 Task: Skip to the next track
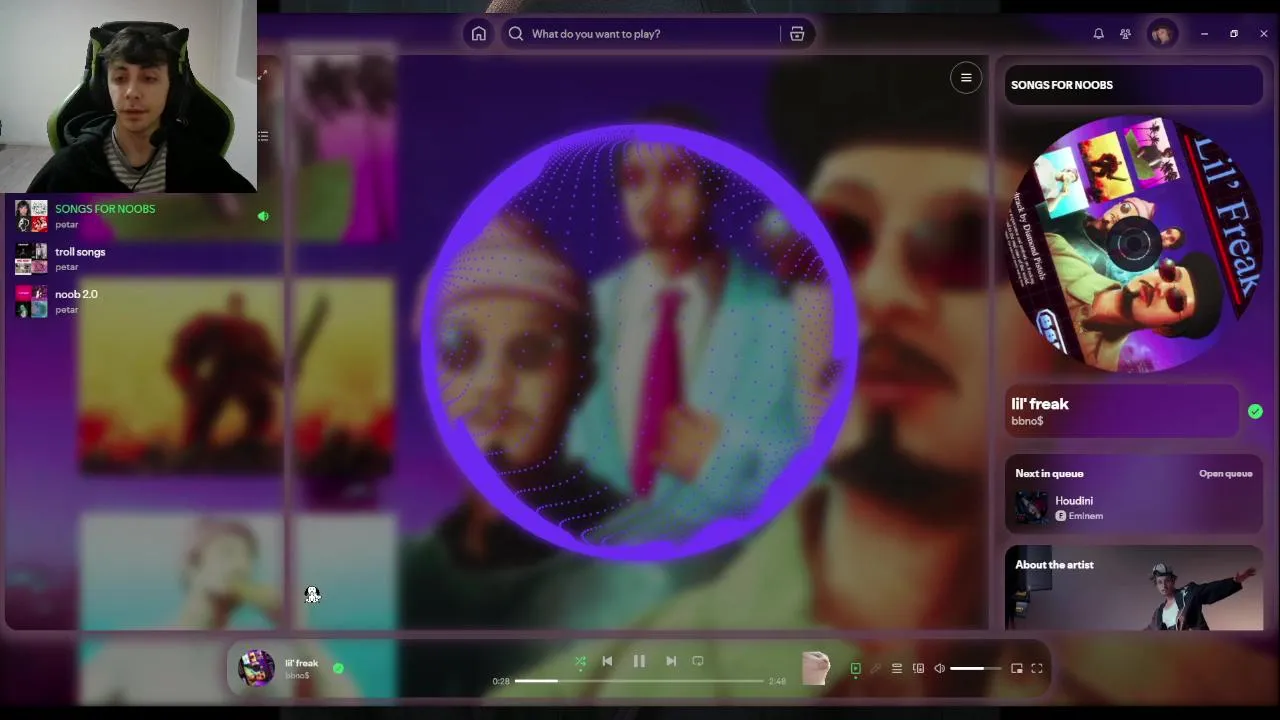click(x=671, y=661)
